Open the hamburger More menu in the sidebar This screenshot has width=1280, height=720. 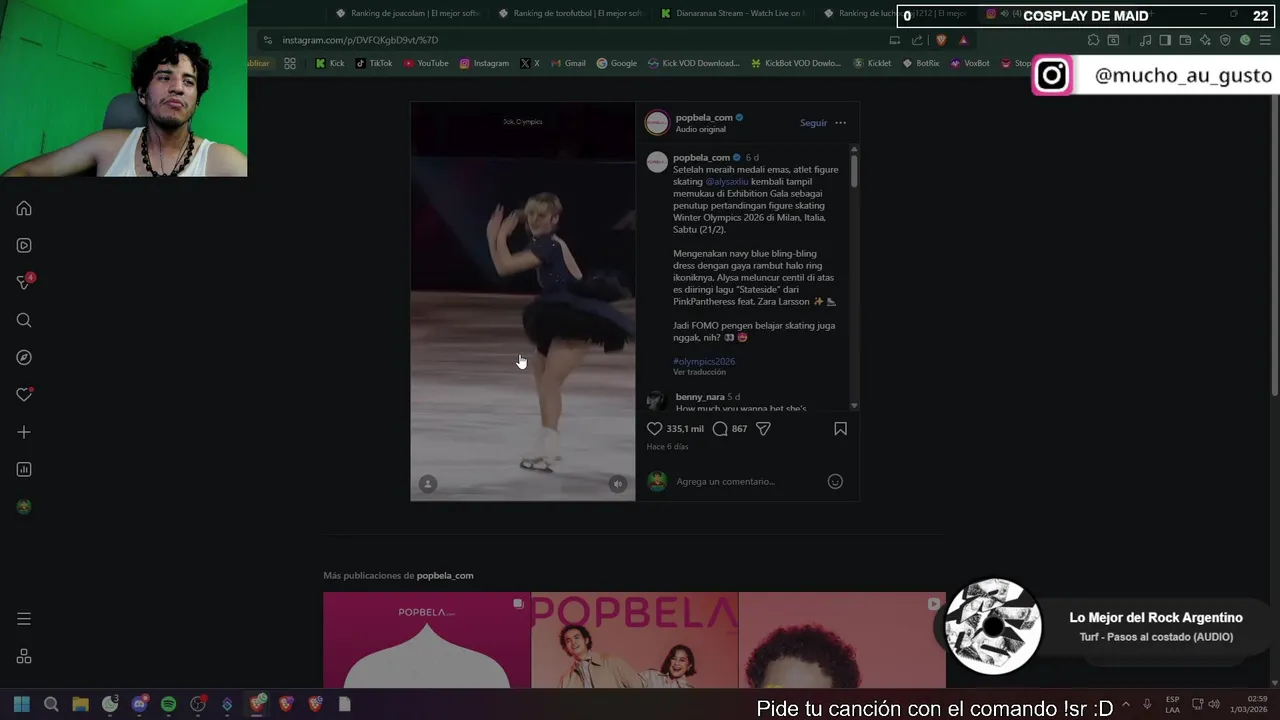point(24,619)
